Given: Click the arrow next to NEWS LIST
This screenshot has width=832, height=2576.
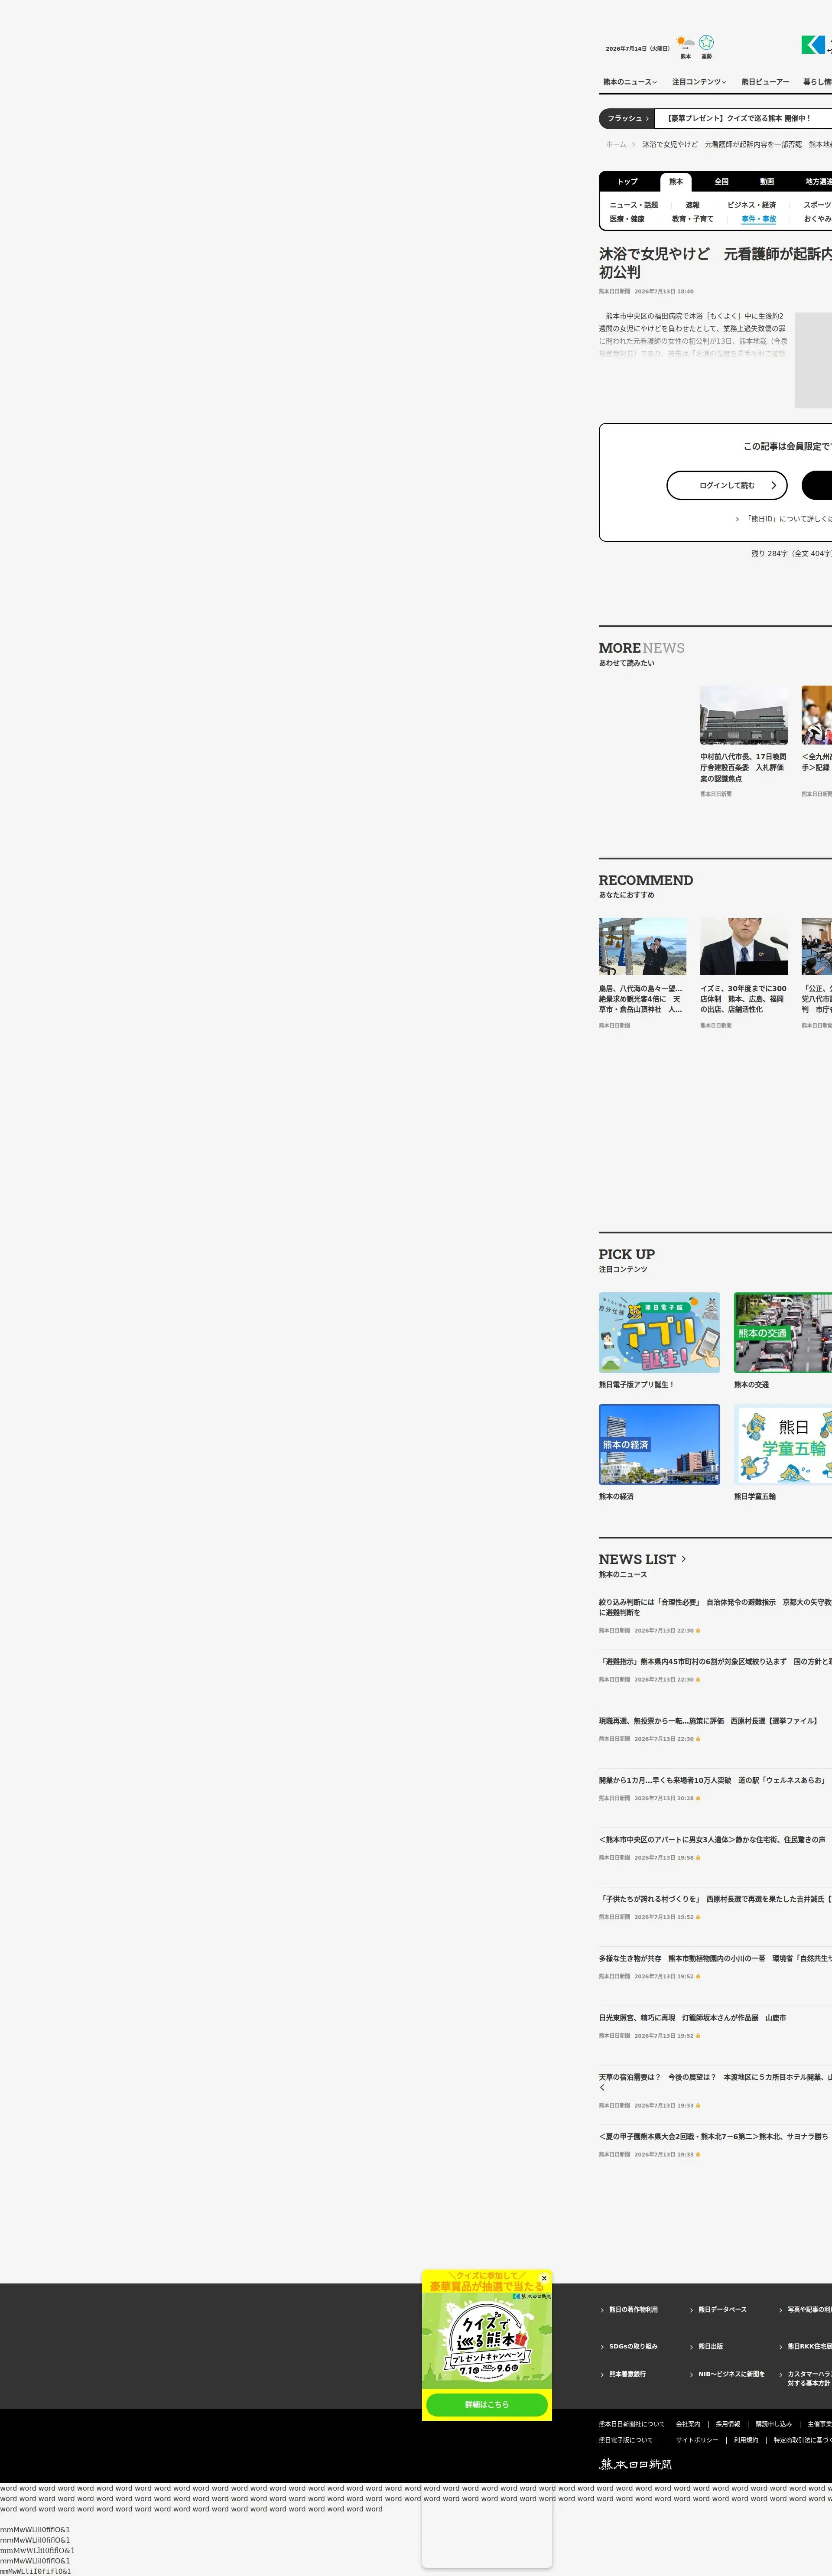Looking at the screenshot, I should click(684, 1559).
